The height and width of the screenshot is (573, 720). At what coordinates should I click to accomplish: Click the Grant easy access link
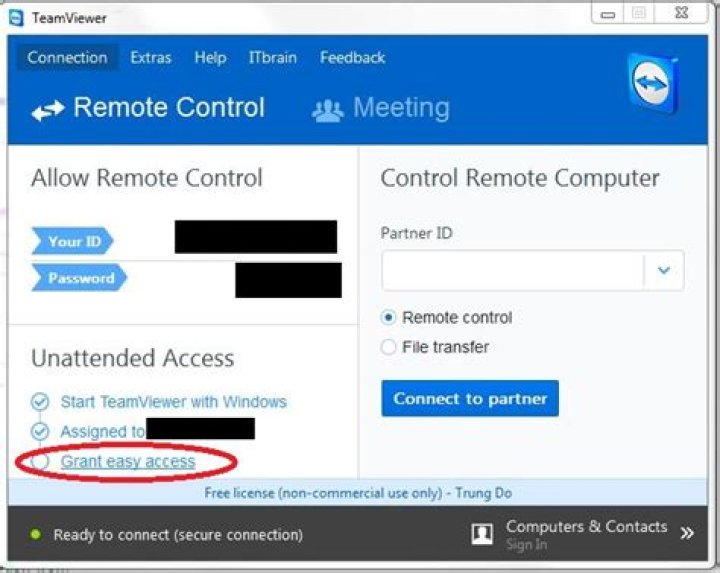pyautogui.click(x=128, y=461)
